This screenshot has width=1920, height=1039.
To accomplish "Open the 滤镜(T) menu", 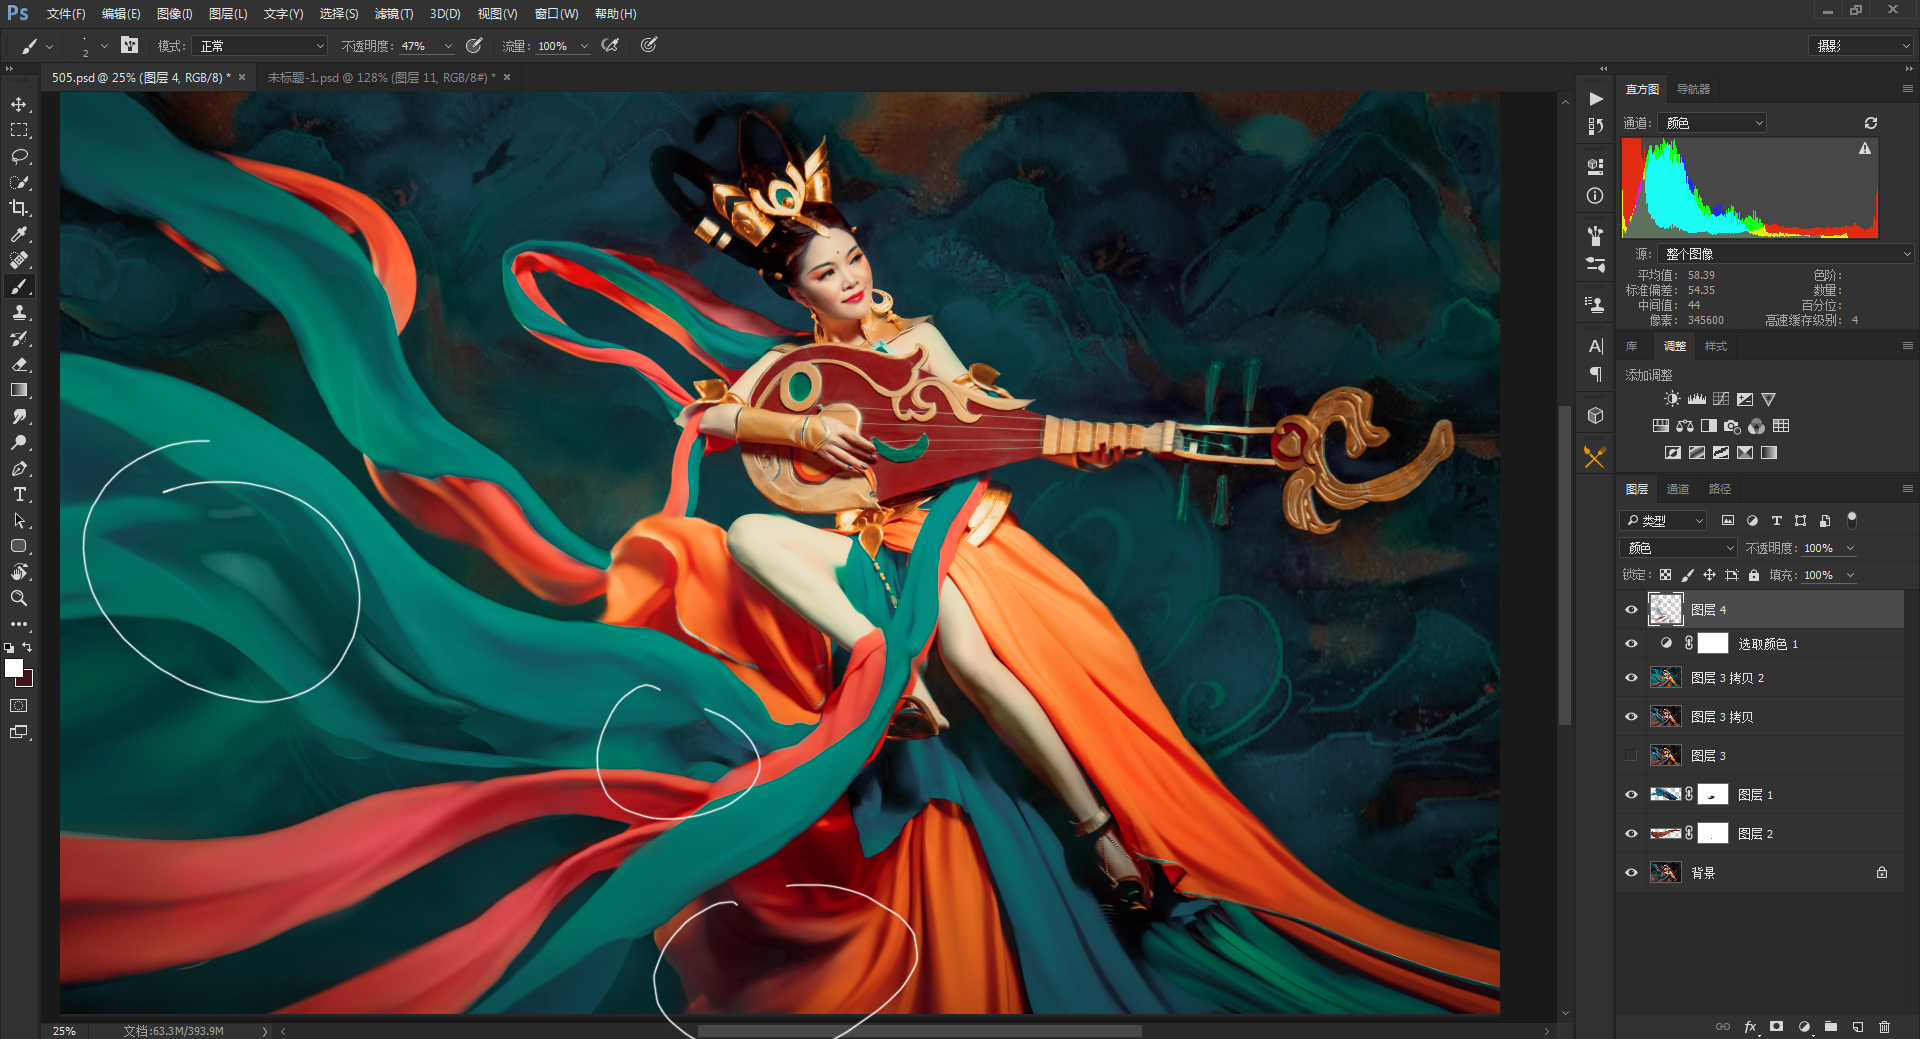I will coord(393,14).
